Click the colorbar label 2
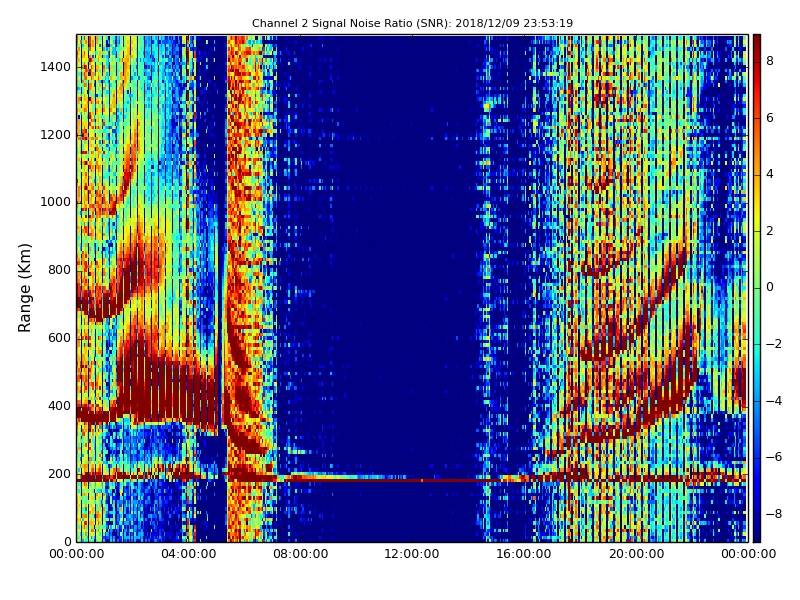 [770, 231]
